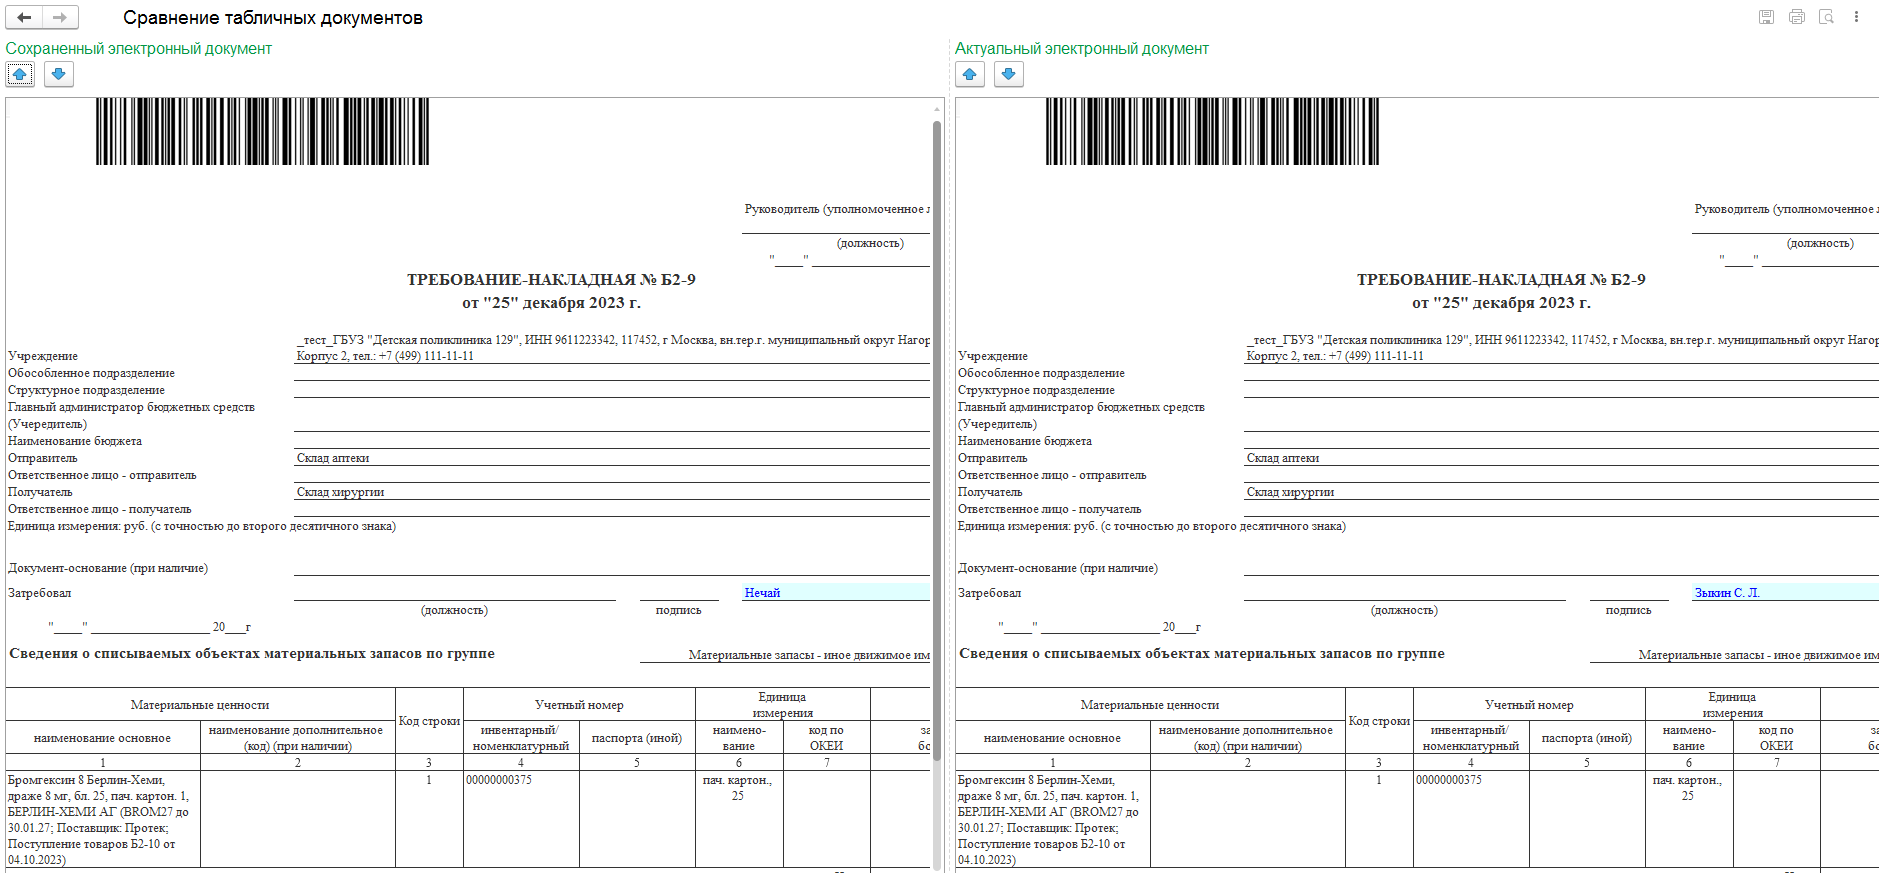Click 'Сохраненный электронный документ' heading
1879x873 pixels.
point(139,48)
